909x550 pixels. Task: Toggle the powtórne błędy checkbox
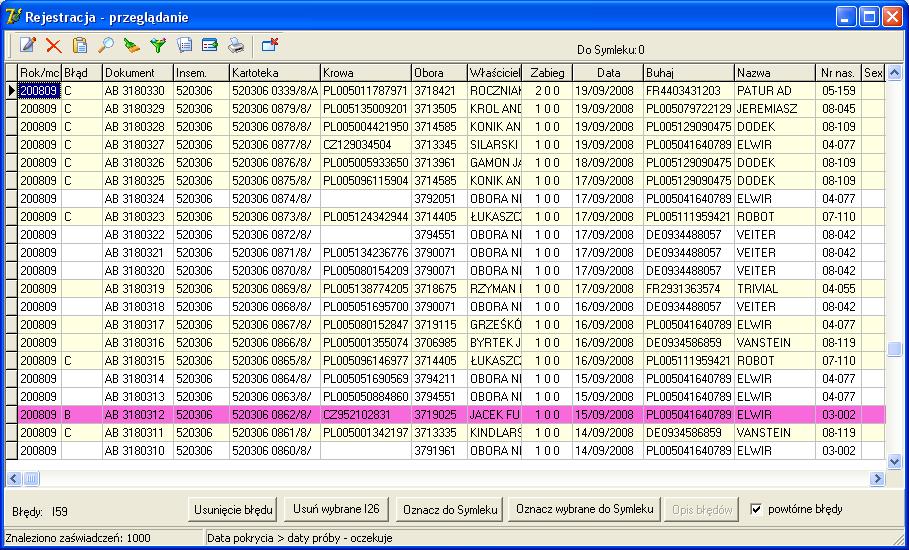pyautogui.click(x=756, y=509)
